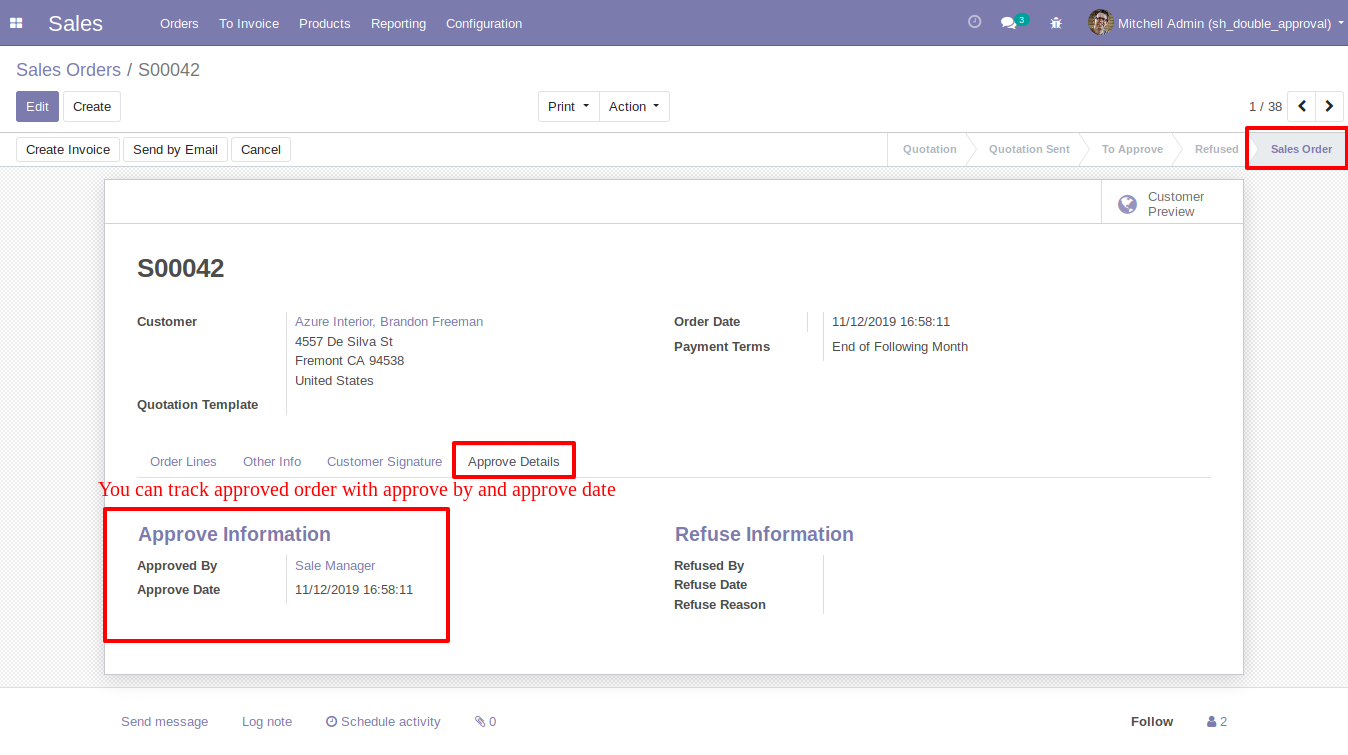Expand the Print dropdown
The height and width of the screenshot is (755, 1348).
pos(568,107)
